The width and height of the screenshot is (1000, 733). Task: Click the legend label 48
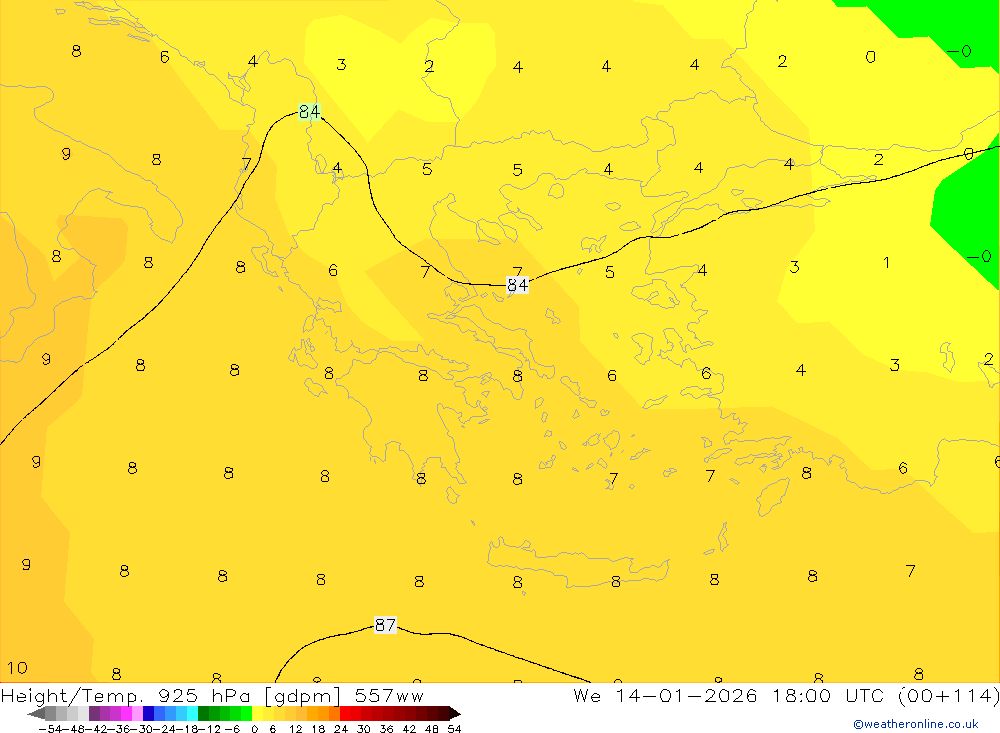432,729
